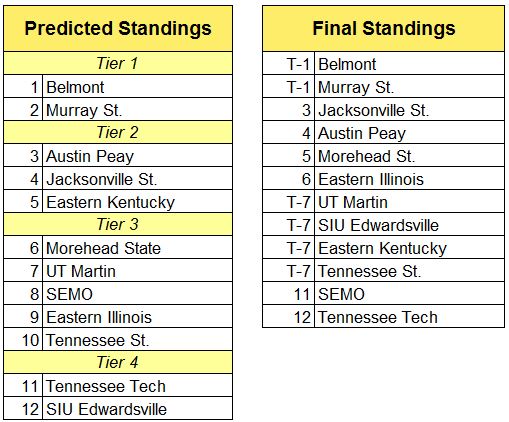Select the Tier 4 row

tap(118, 362)
